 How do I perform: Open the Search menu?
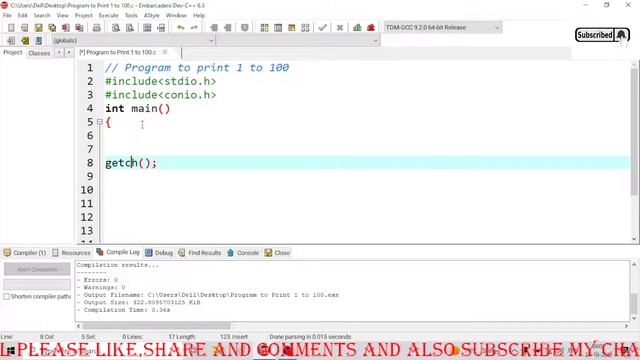tap(42, 15)
